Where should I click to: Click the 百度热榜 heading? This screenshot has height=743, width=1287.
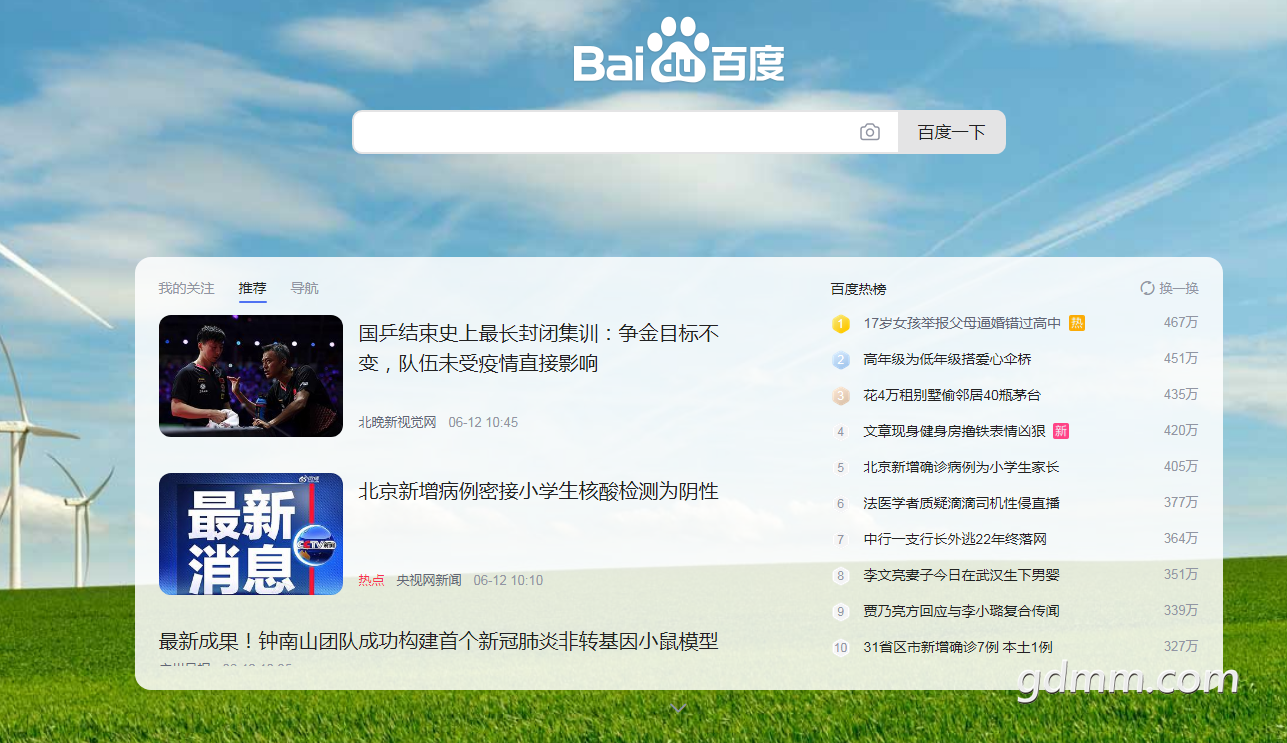coord(859,289)
